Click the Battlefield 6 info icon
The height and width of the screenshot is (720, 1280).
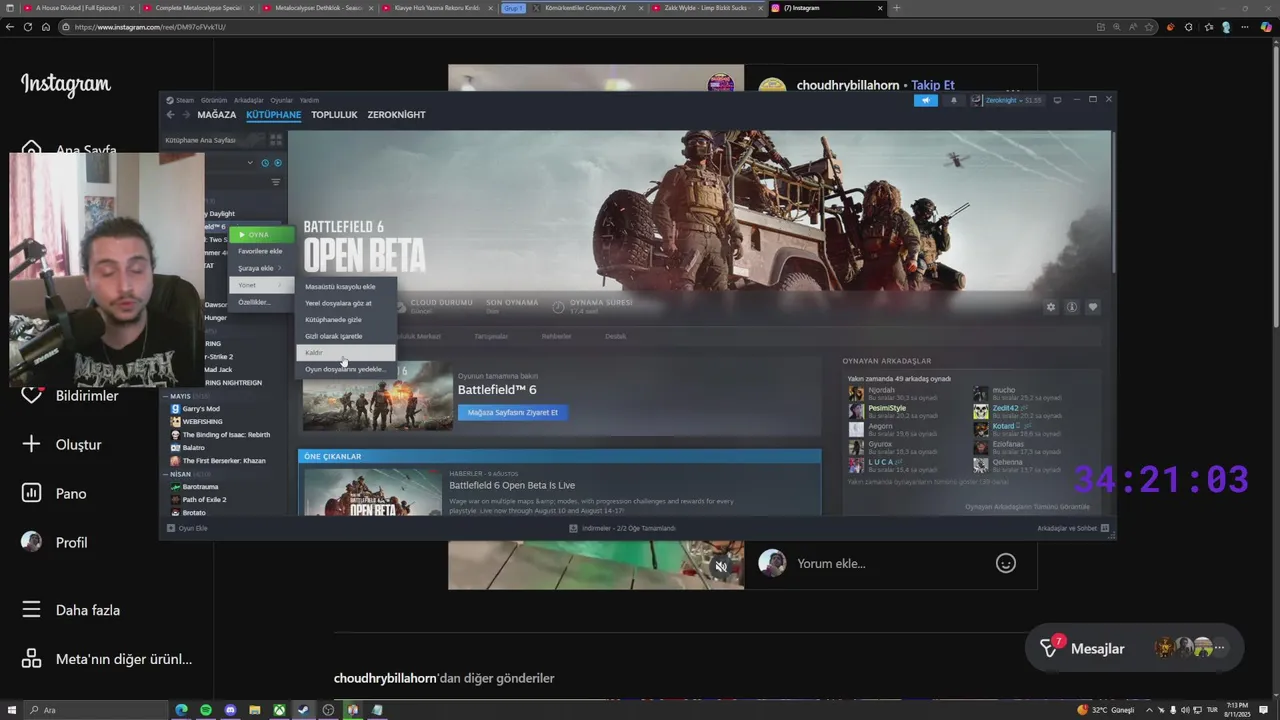point(1071,307)
